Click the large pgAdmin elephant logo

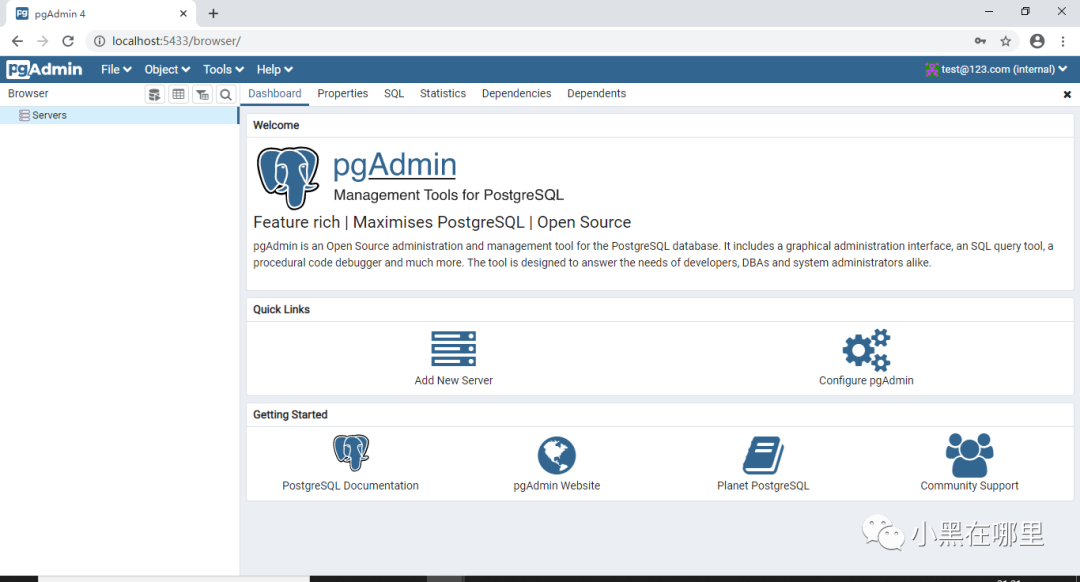click(x=288, y=178)
